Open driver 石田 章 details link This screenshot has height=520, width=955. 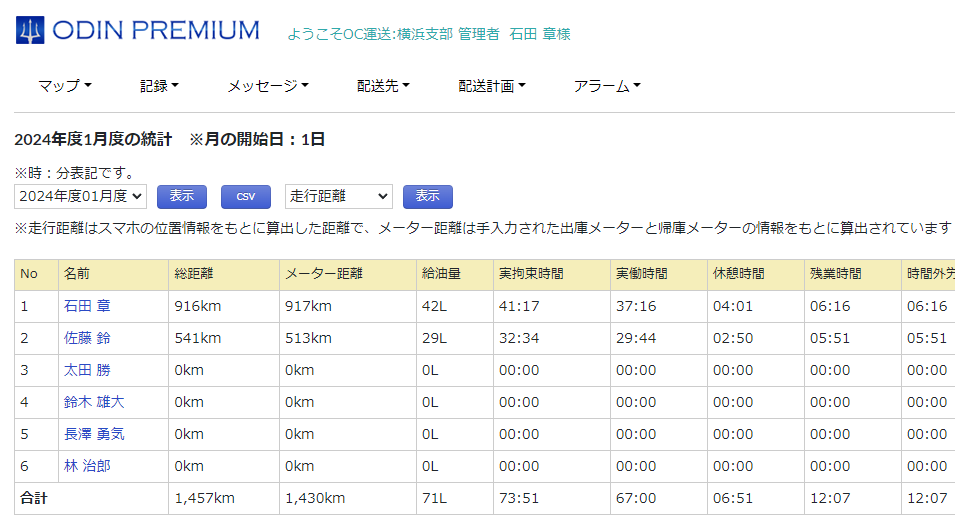coord(87,306)
